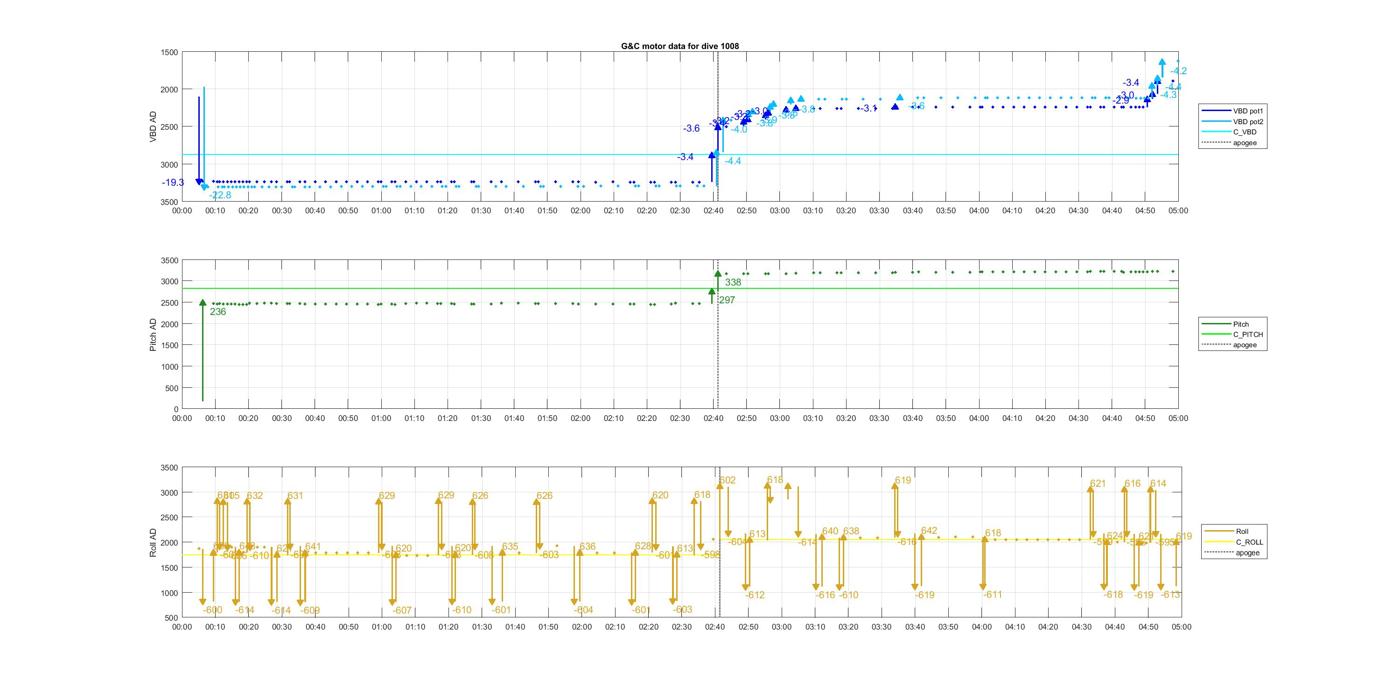The image size is (1400, 693).
Task: Click the "-607" label in the Roll plot
Action: tap(402, 610)
